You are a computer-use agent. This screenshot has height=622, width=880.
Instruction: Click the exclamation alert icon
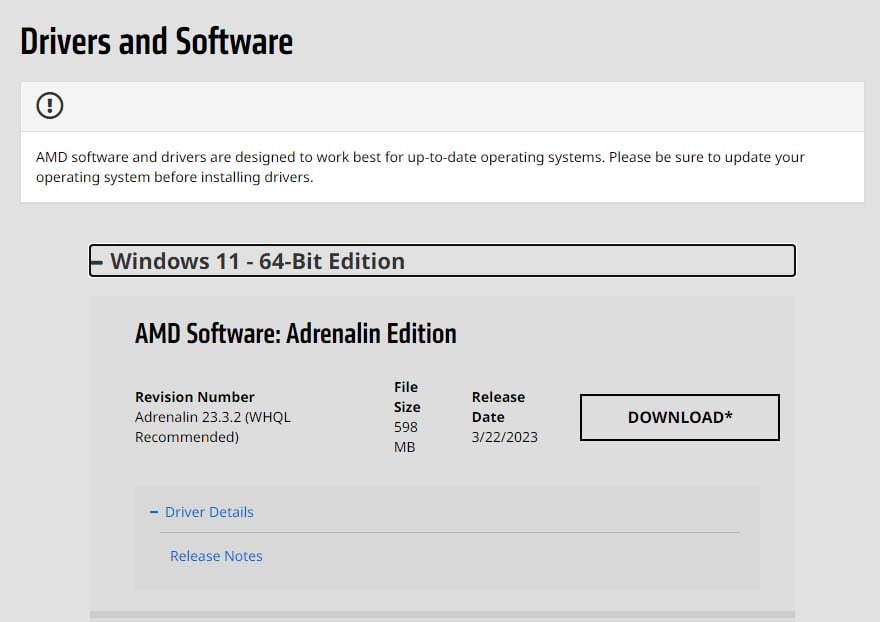tap(49, 105)
